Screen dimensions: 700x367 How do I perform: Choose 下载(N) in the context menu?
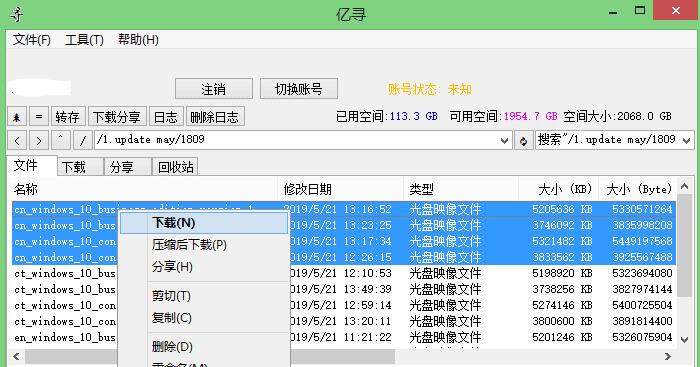[x=204, y=223]
